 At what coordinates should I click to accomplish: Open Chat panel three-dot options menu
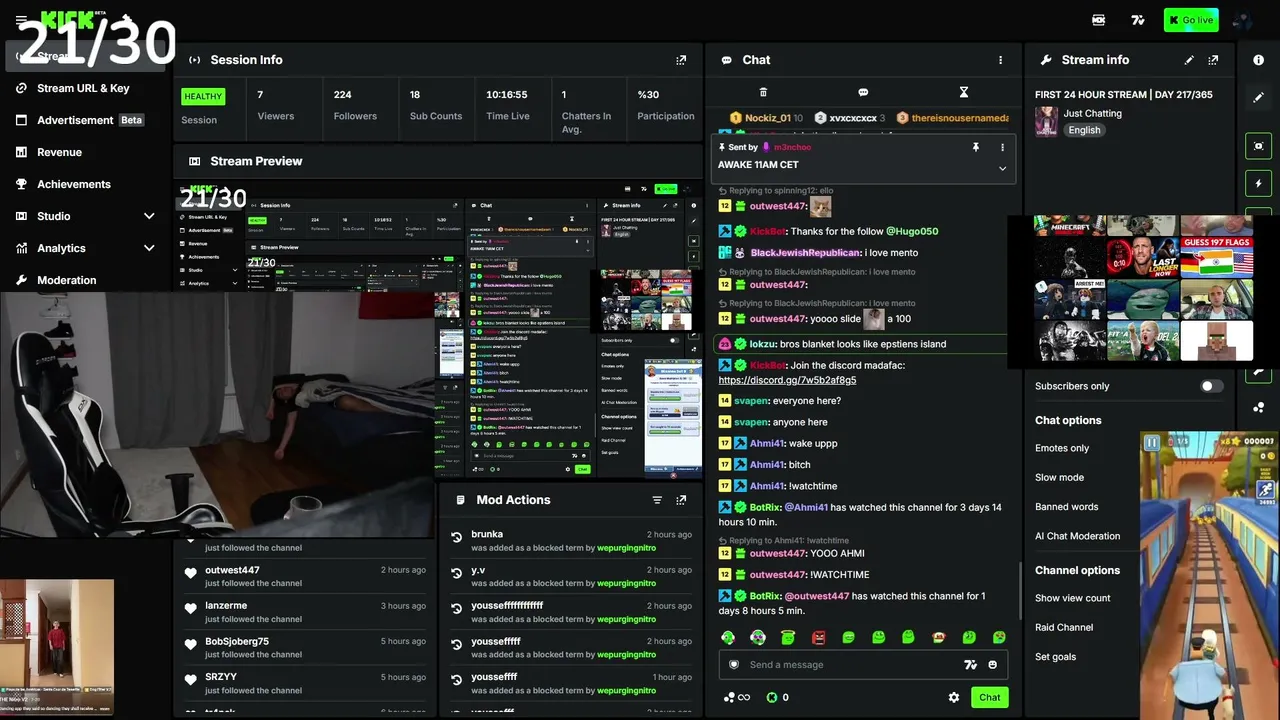[x=1000, y=60]
